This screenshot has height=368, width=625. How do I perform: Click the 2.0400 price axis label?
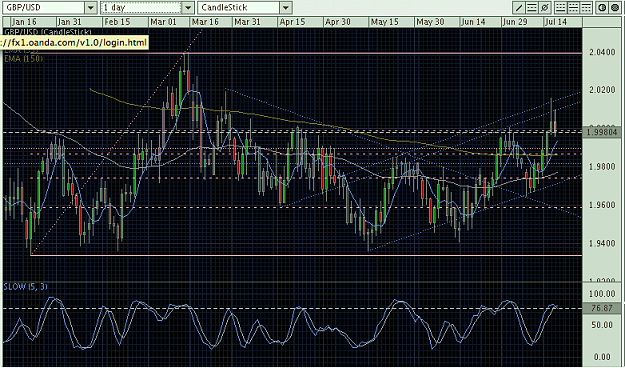tap(602, 52)
